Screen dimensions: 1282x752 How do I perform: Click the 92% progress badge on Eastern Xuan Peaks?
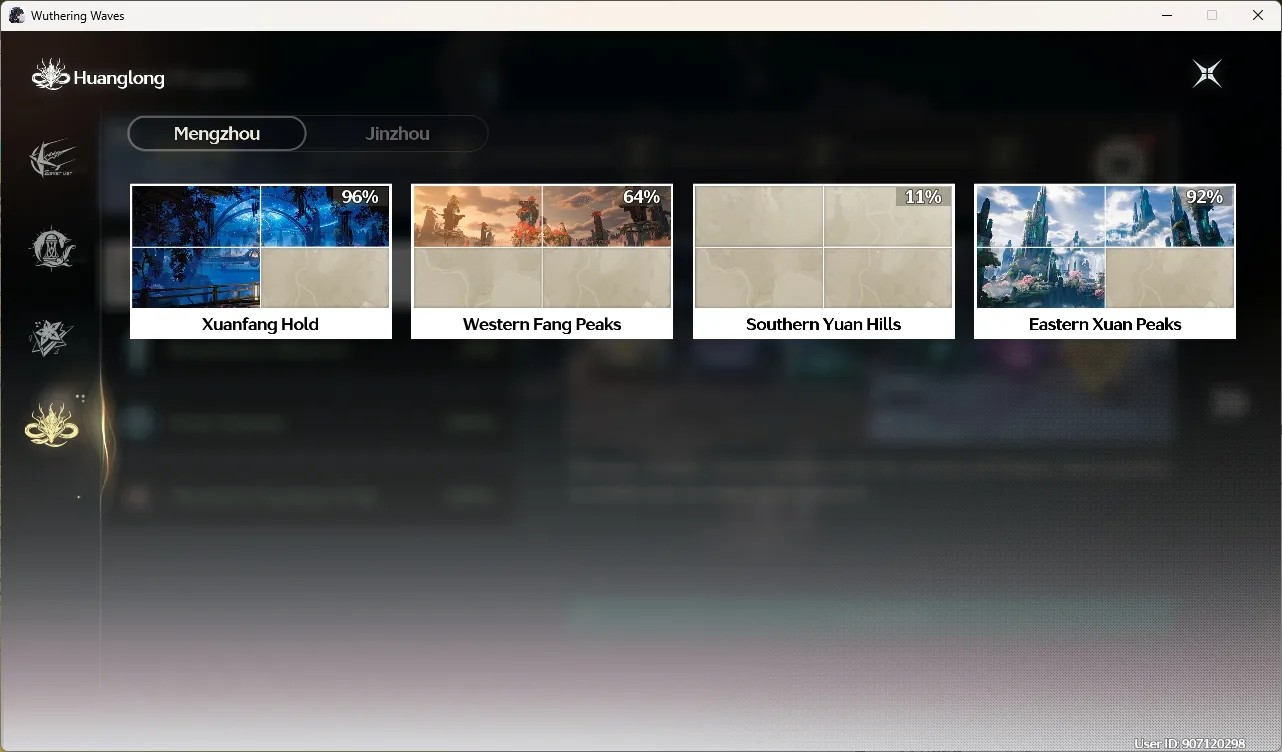point(1204,197)
